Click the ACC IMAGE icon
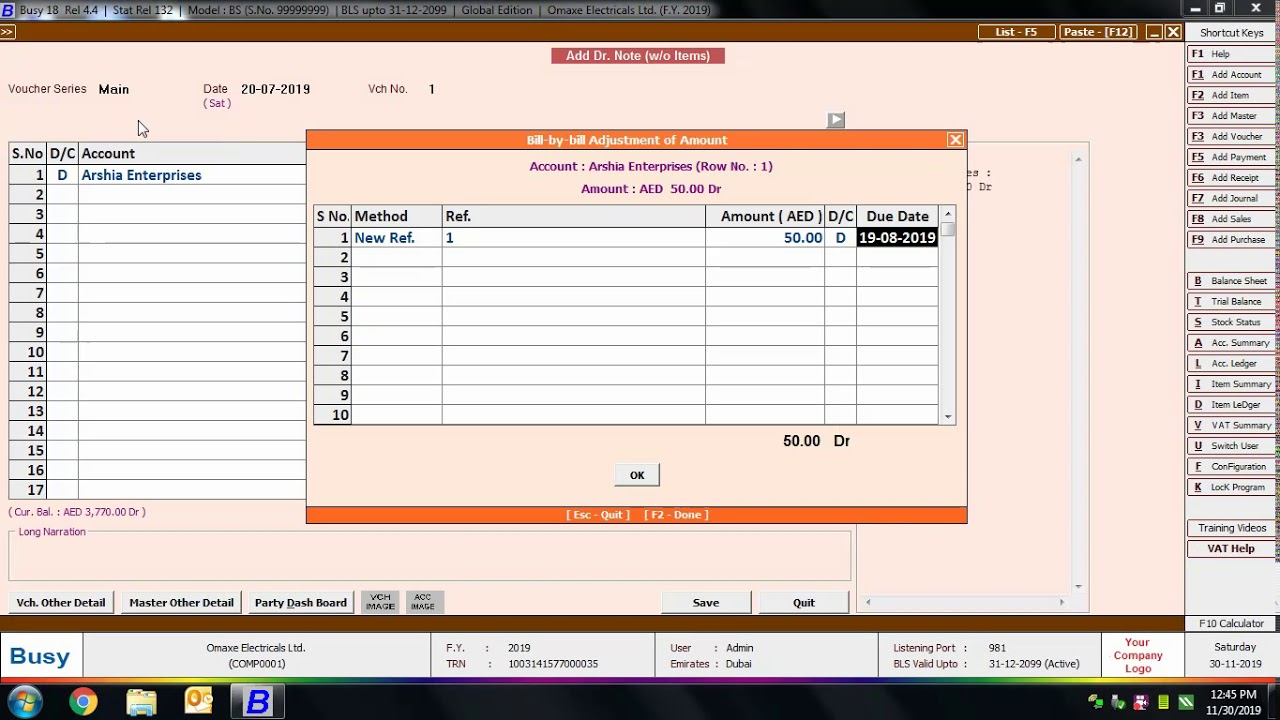This screenshot has height=720, width=1280. pyautogui.click(x=423, y=602)
